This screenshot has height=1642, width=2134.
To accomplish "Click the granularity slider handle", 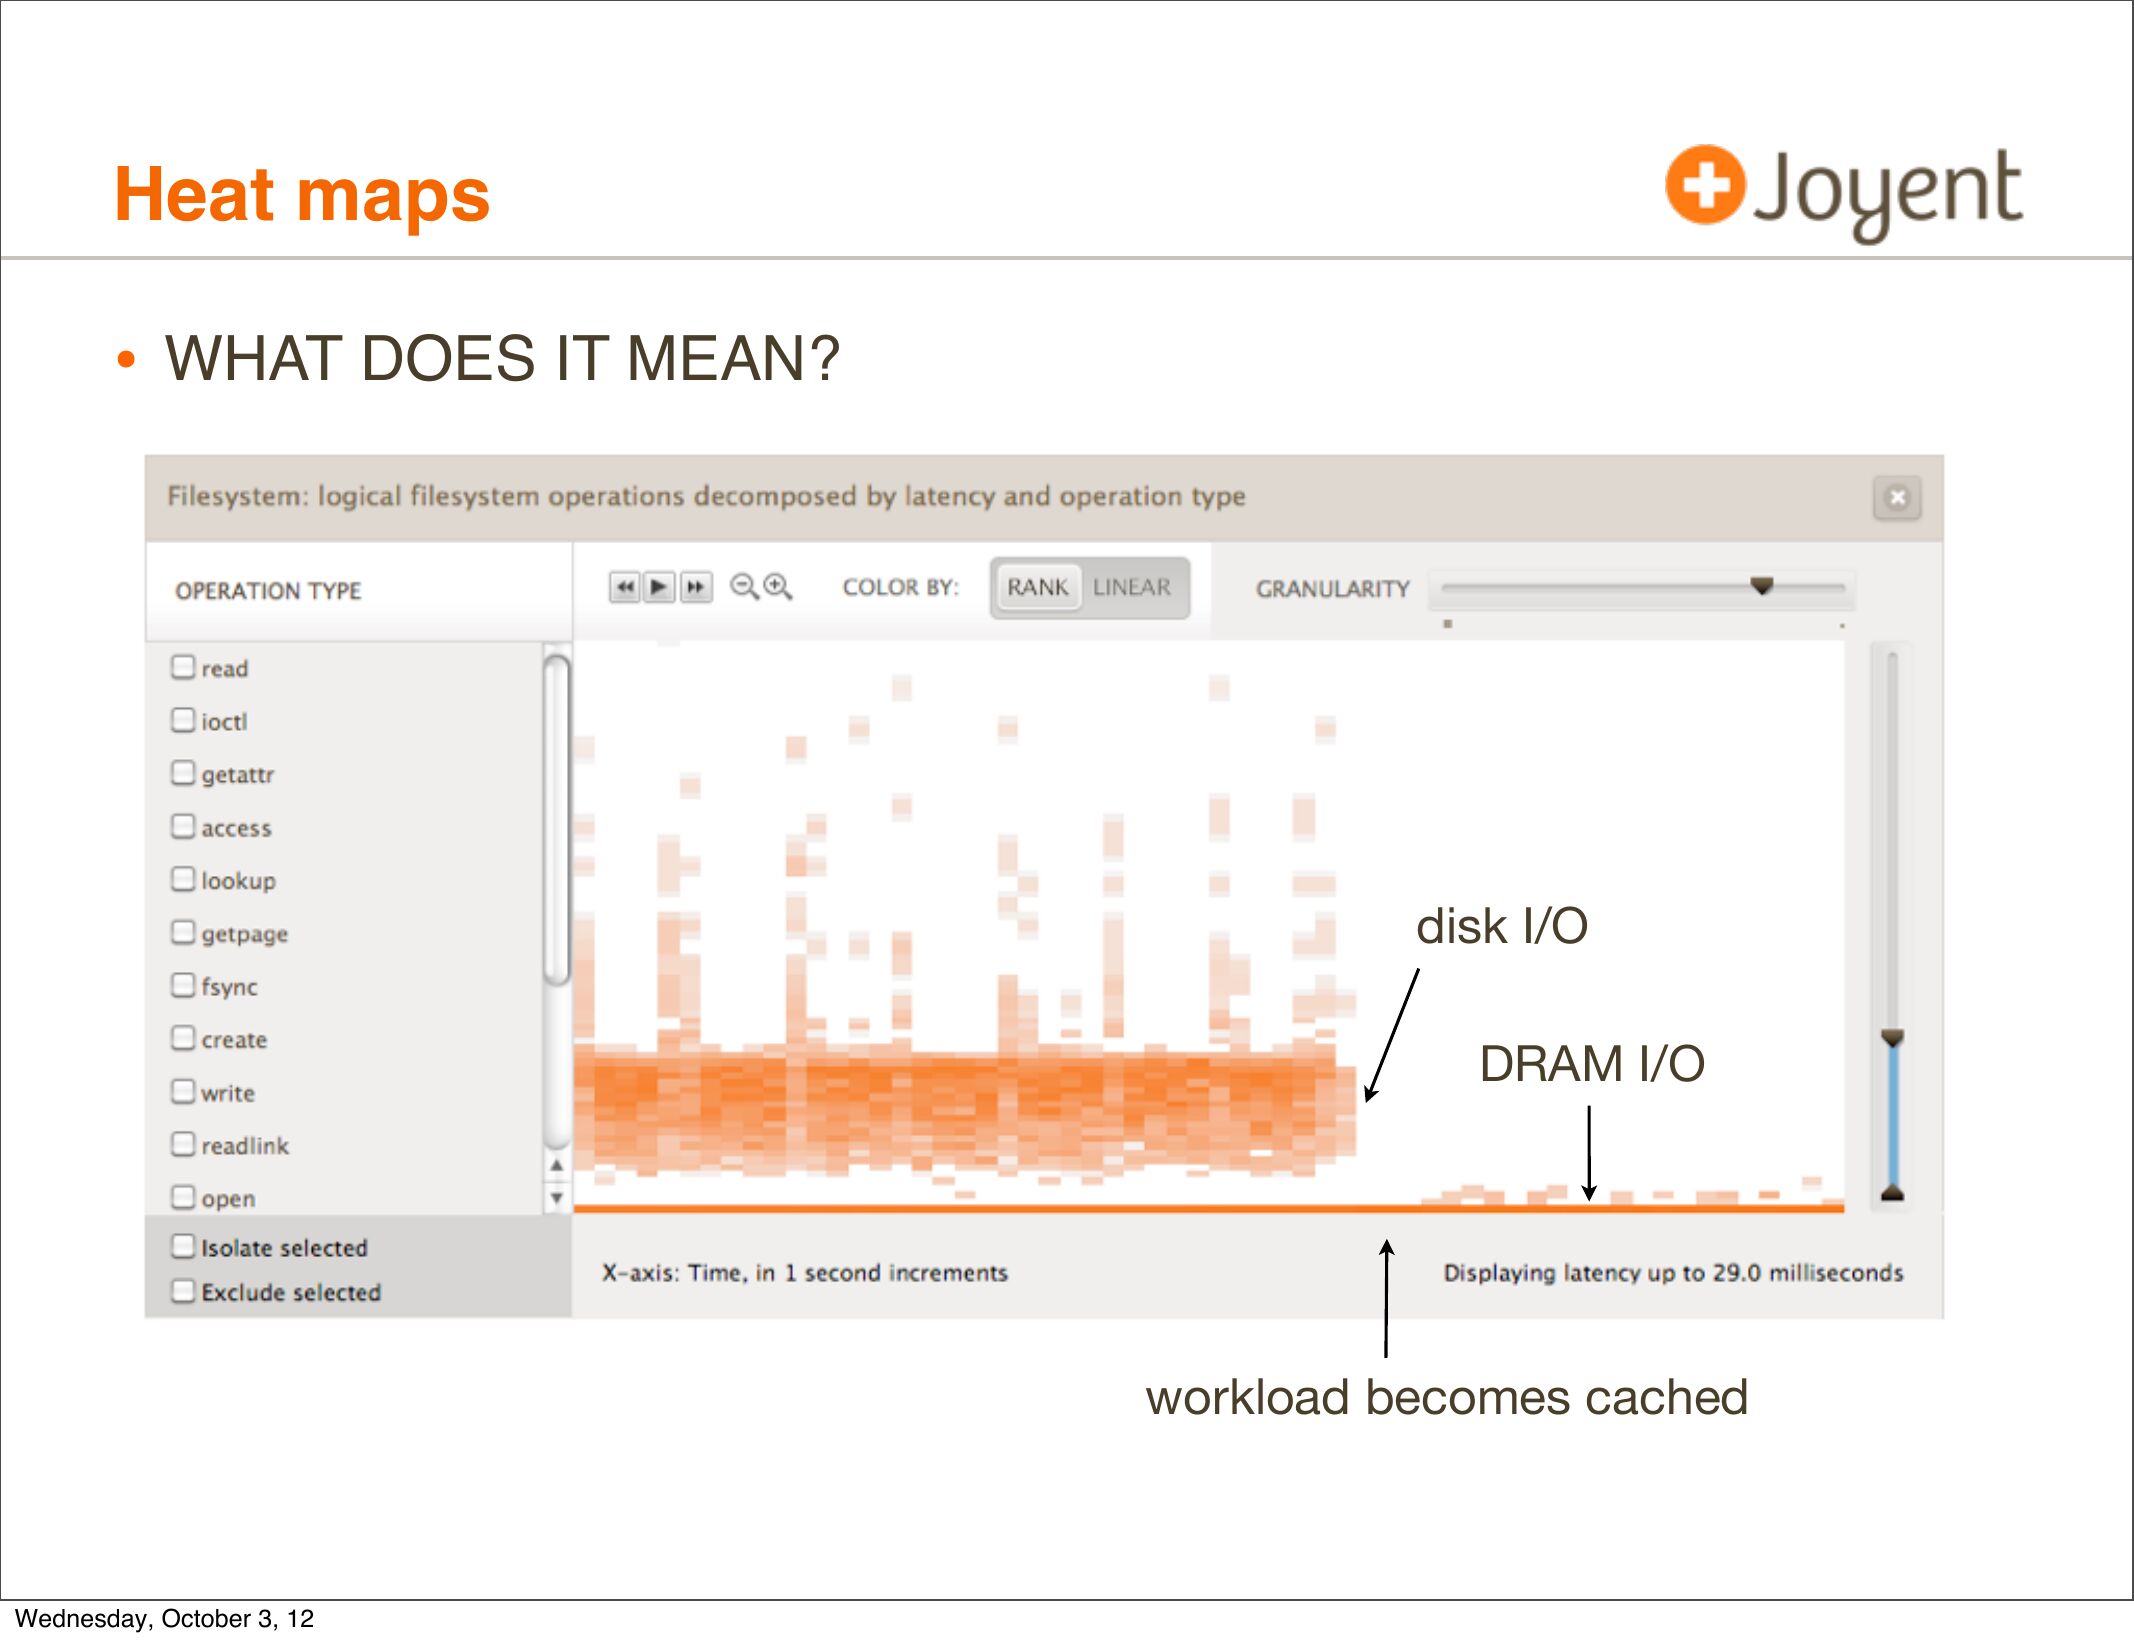I will [x=1762, y=585].
